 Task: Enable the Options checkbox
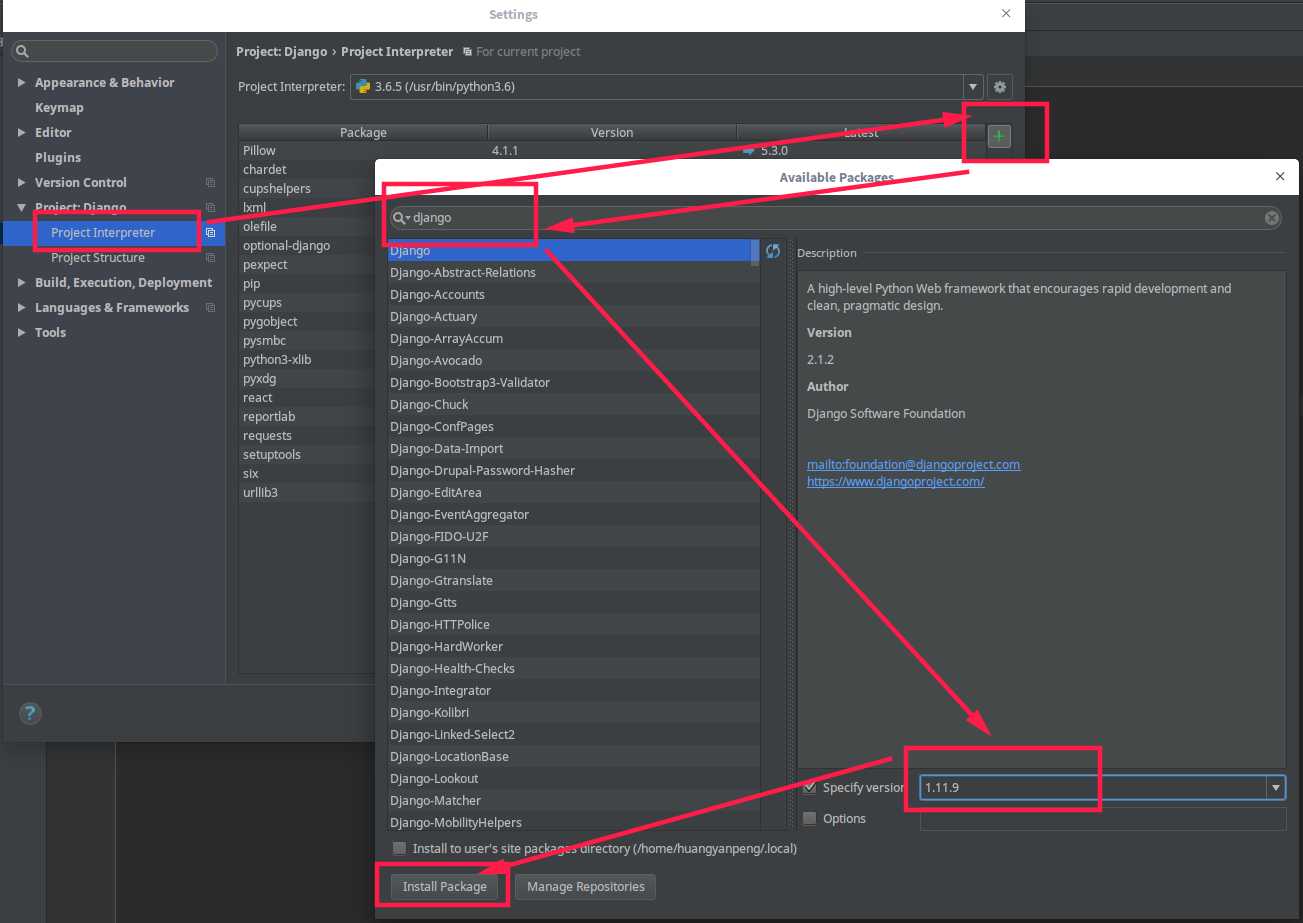click(x=810, y=819)
